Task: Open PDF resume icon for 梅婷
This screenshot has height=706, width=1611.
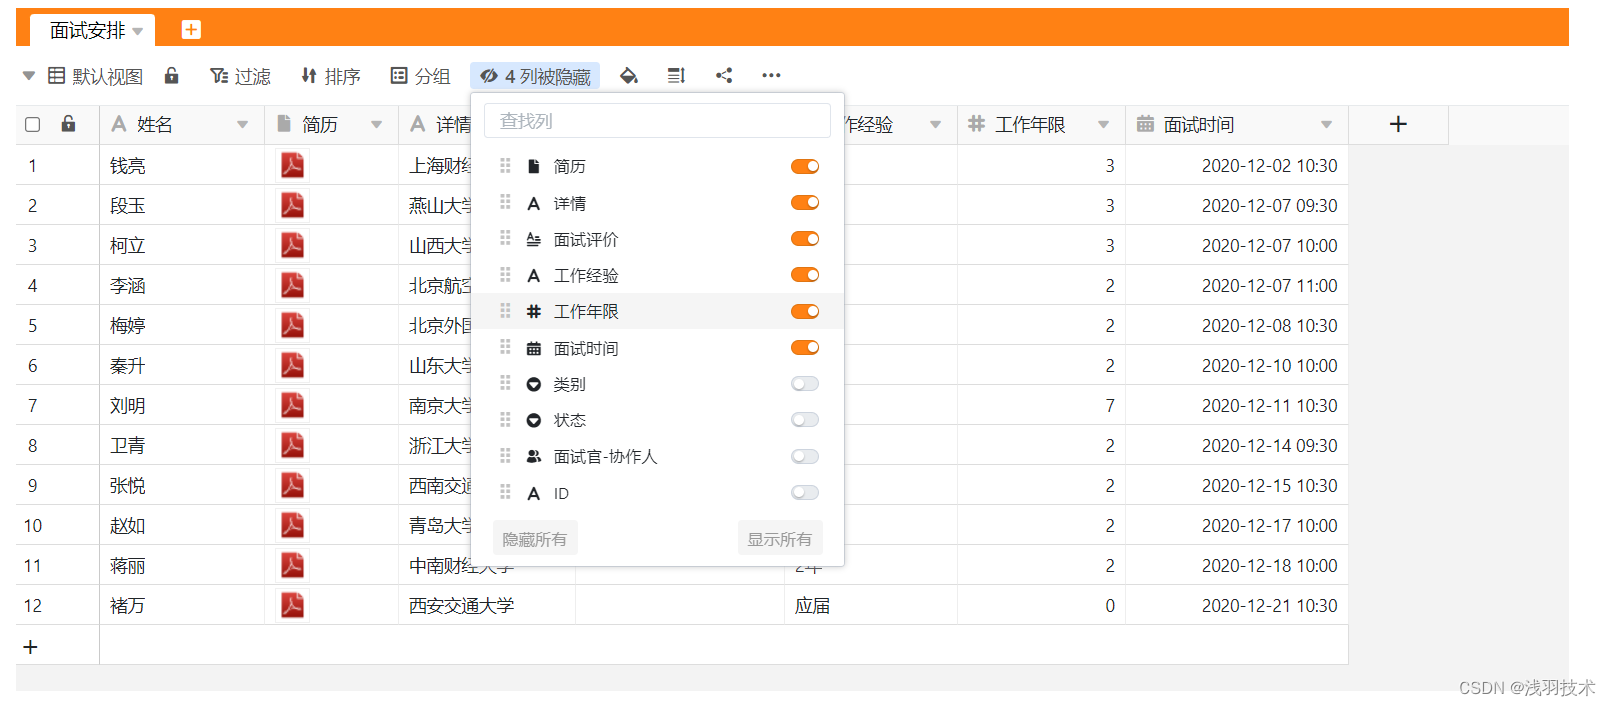Action: click(x=292, y=325)
